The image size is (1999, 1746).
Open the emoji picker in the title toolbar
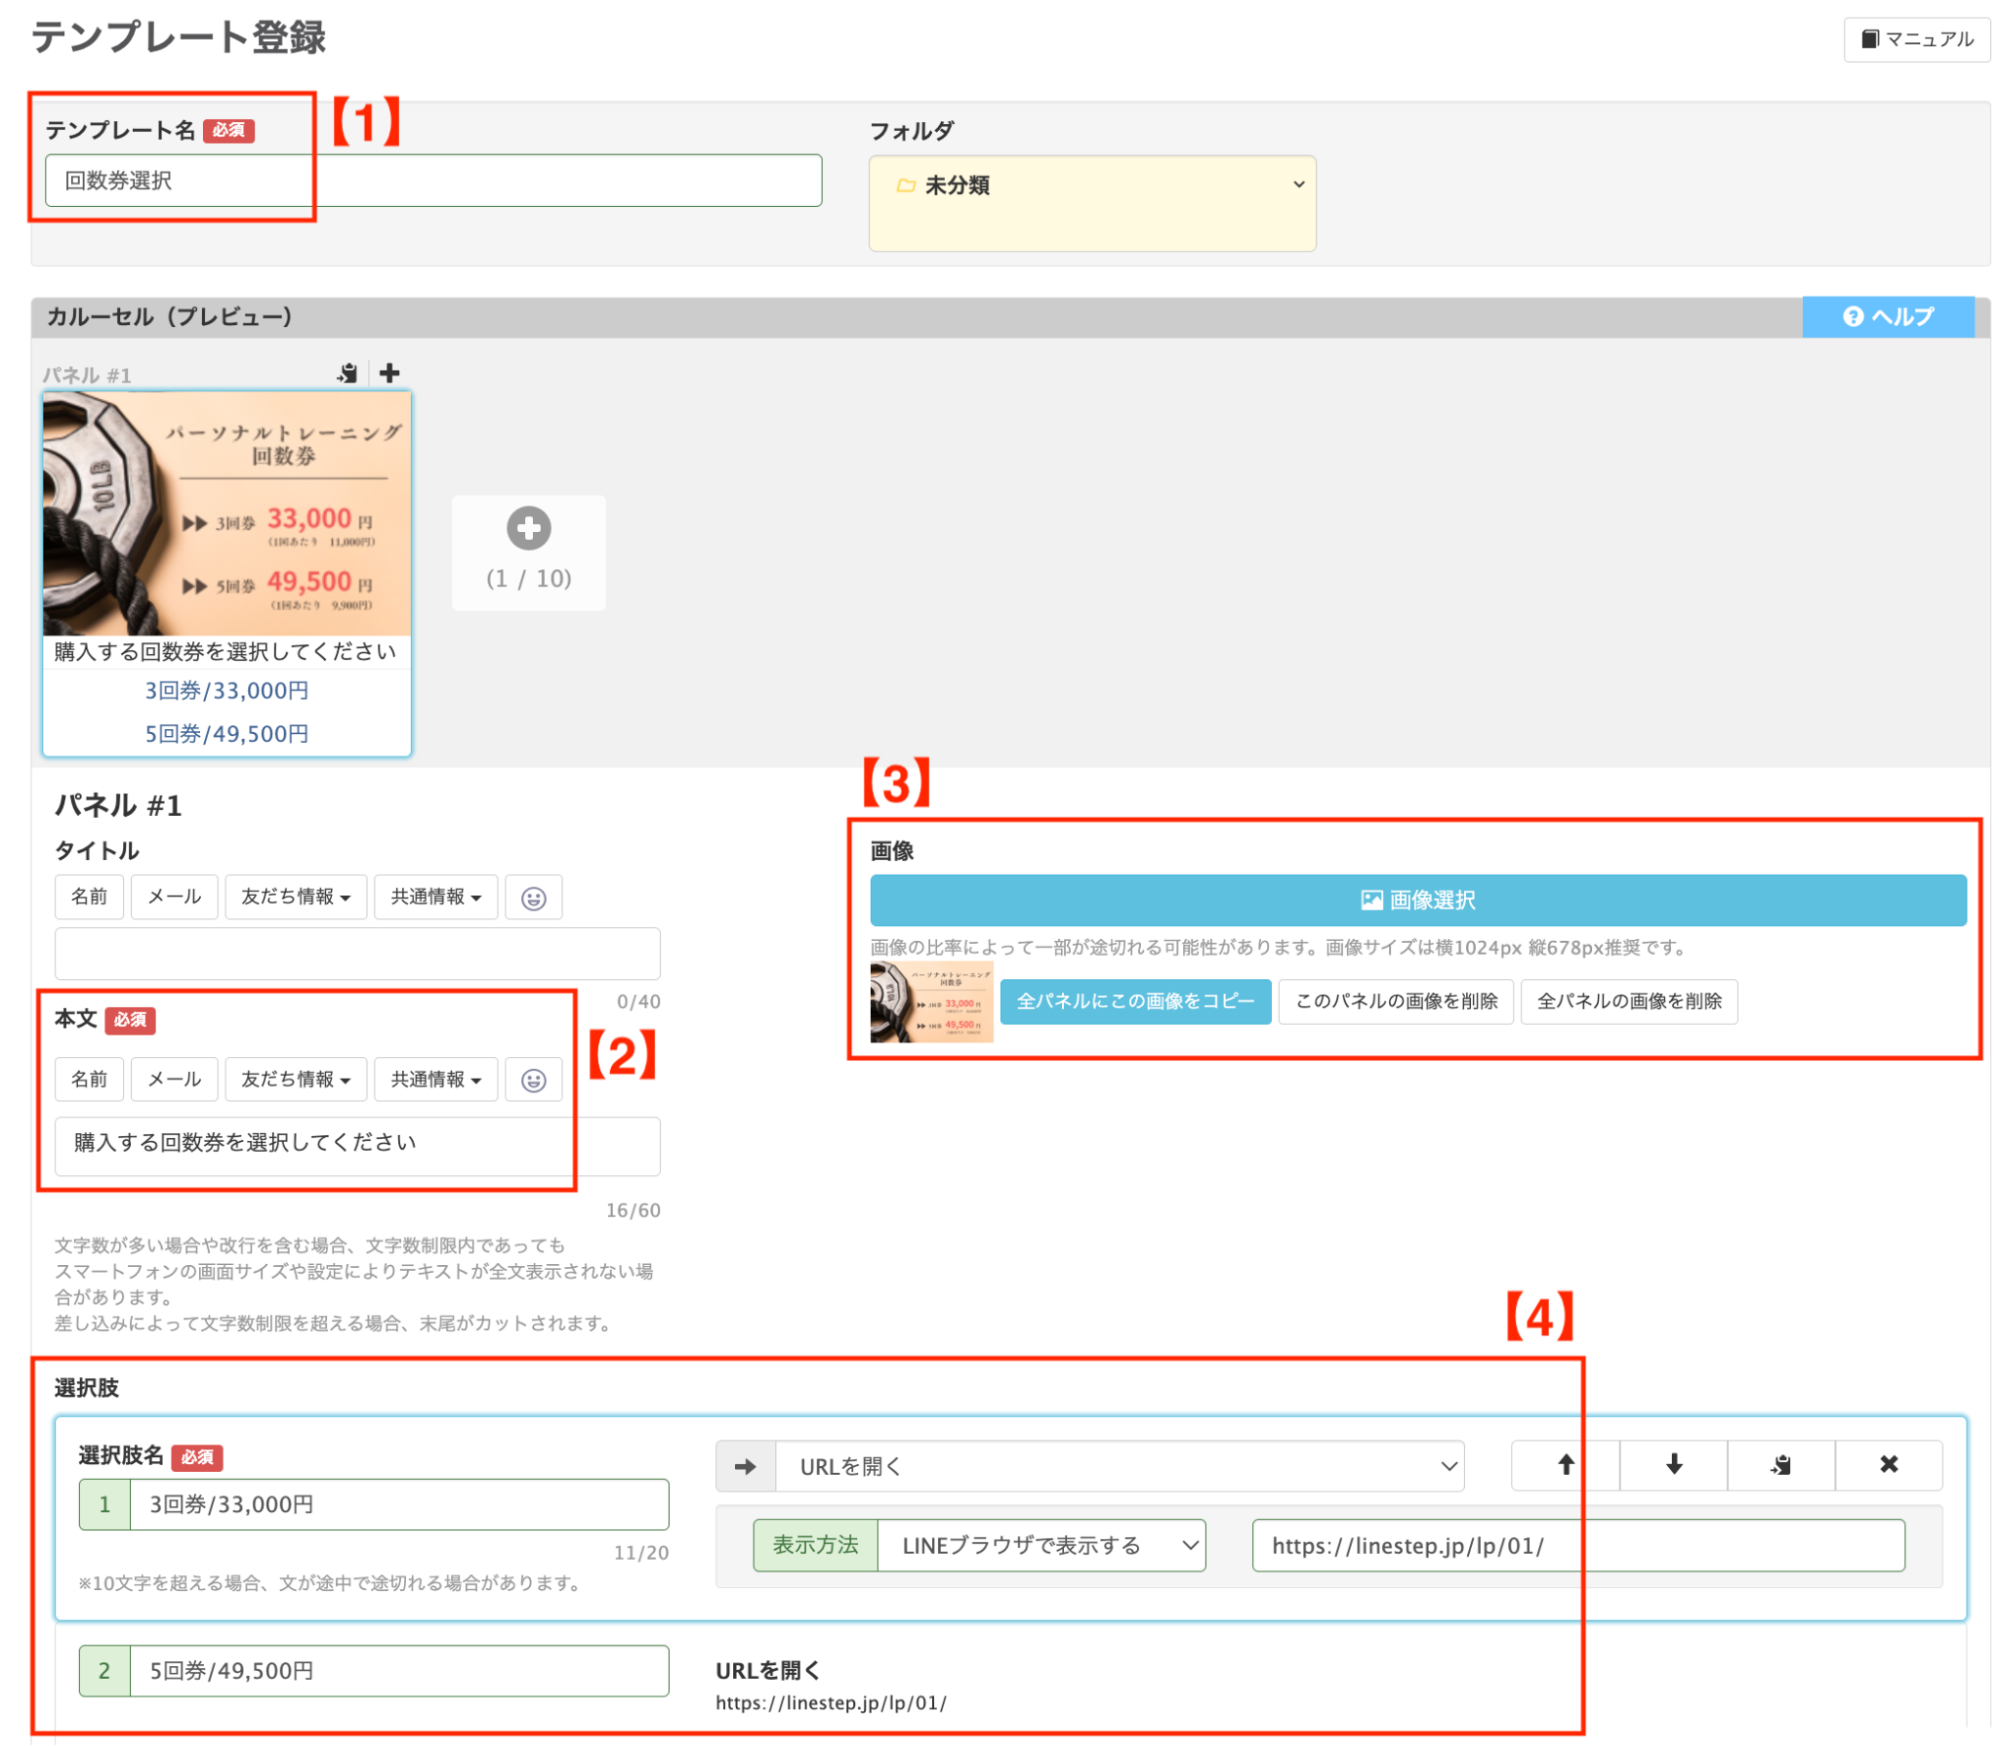[533, 897]
